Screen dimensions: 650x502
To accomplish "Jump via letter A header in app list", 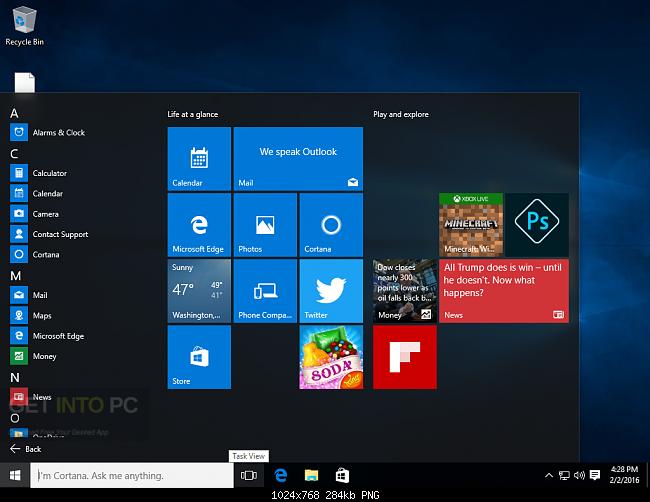I will tap(14, 114).
